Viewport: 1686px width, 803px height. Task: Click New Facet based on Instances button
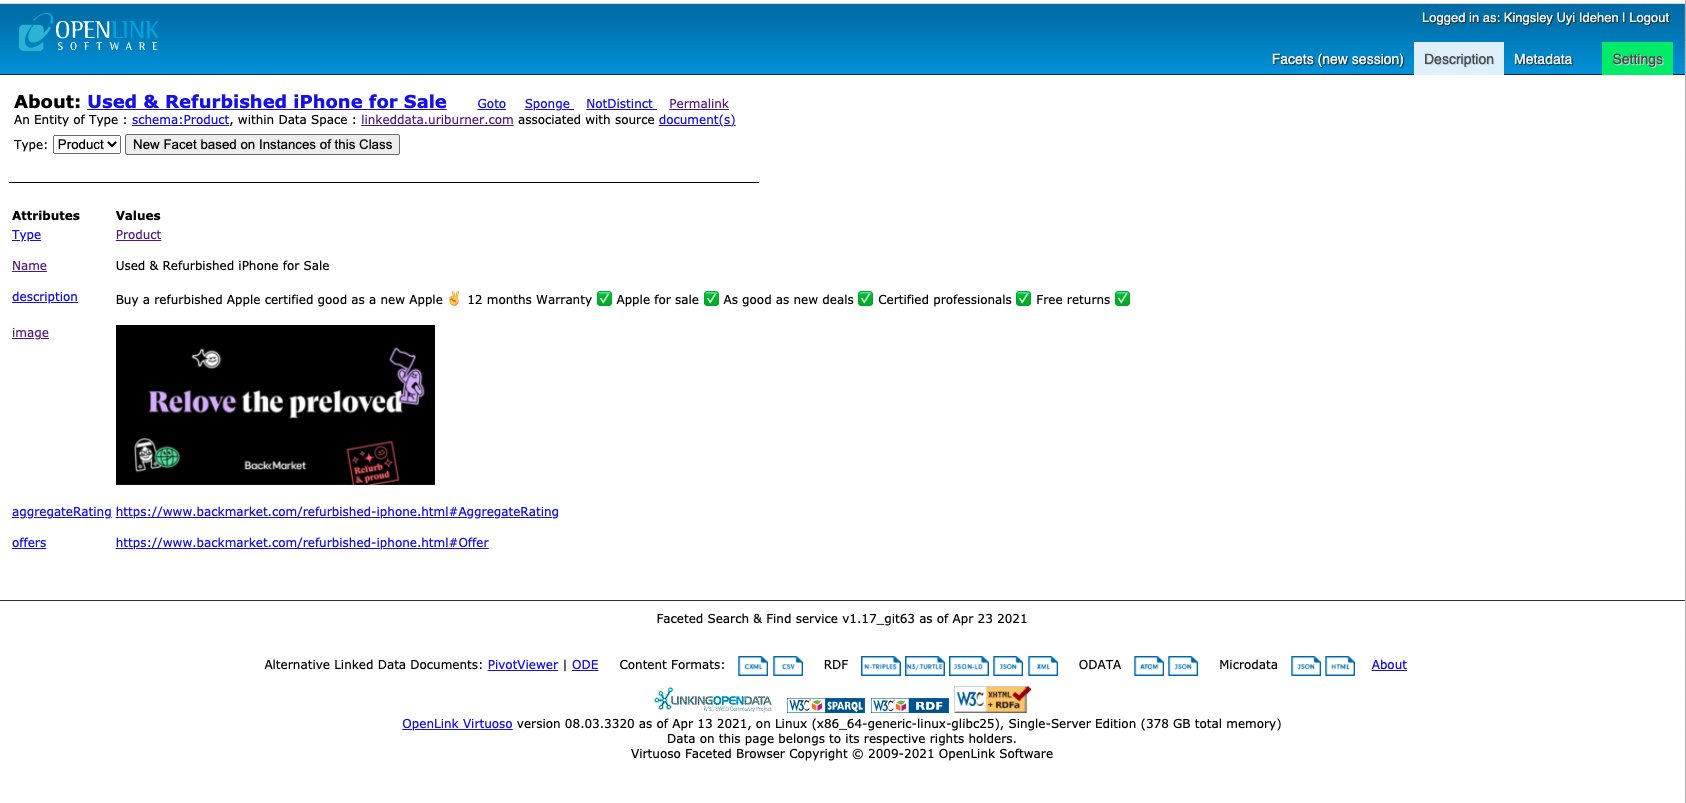pyautogui.click(x=262, y=144)
